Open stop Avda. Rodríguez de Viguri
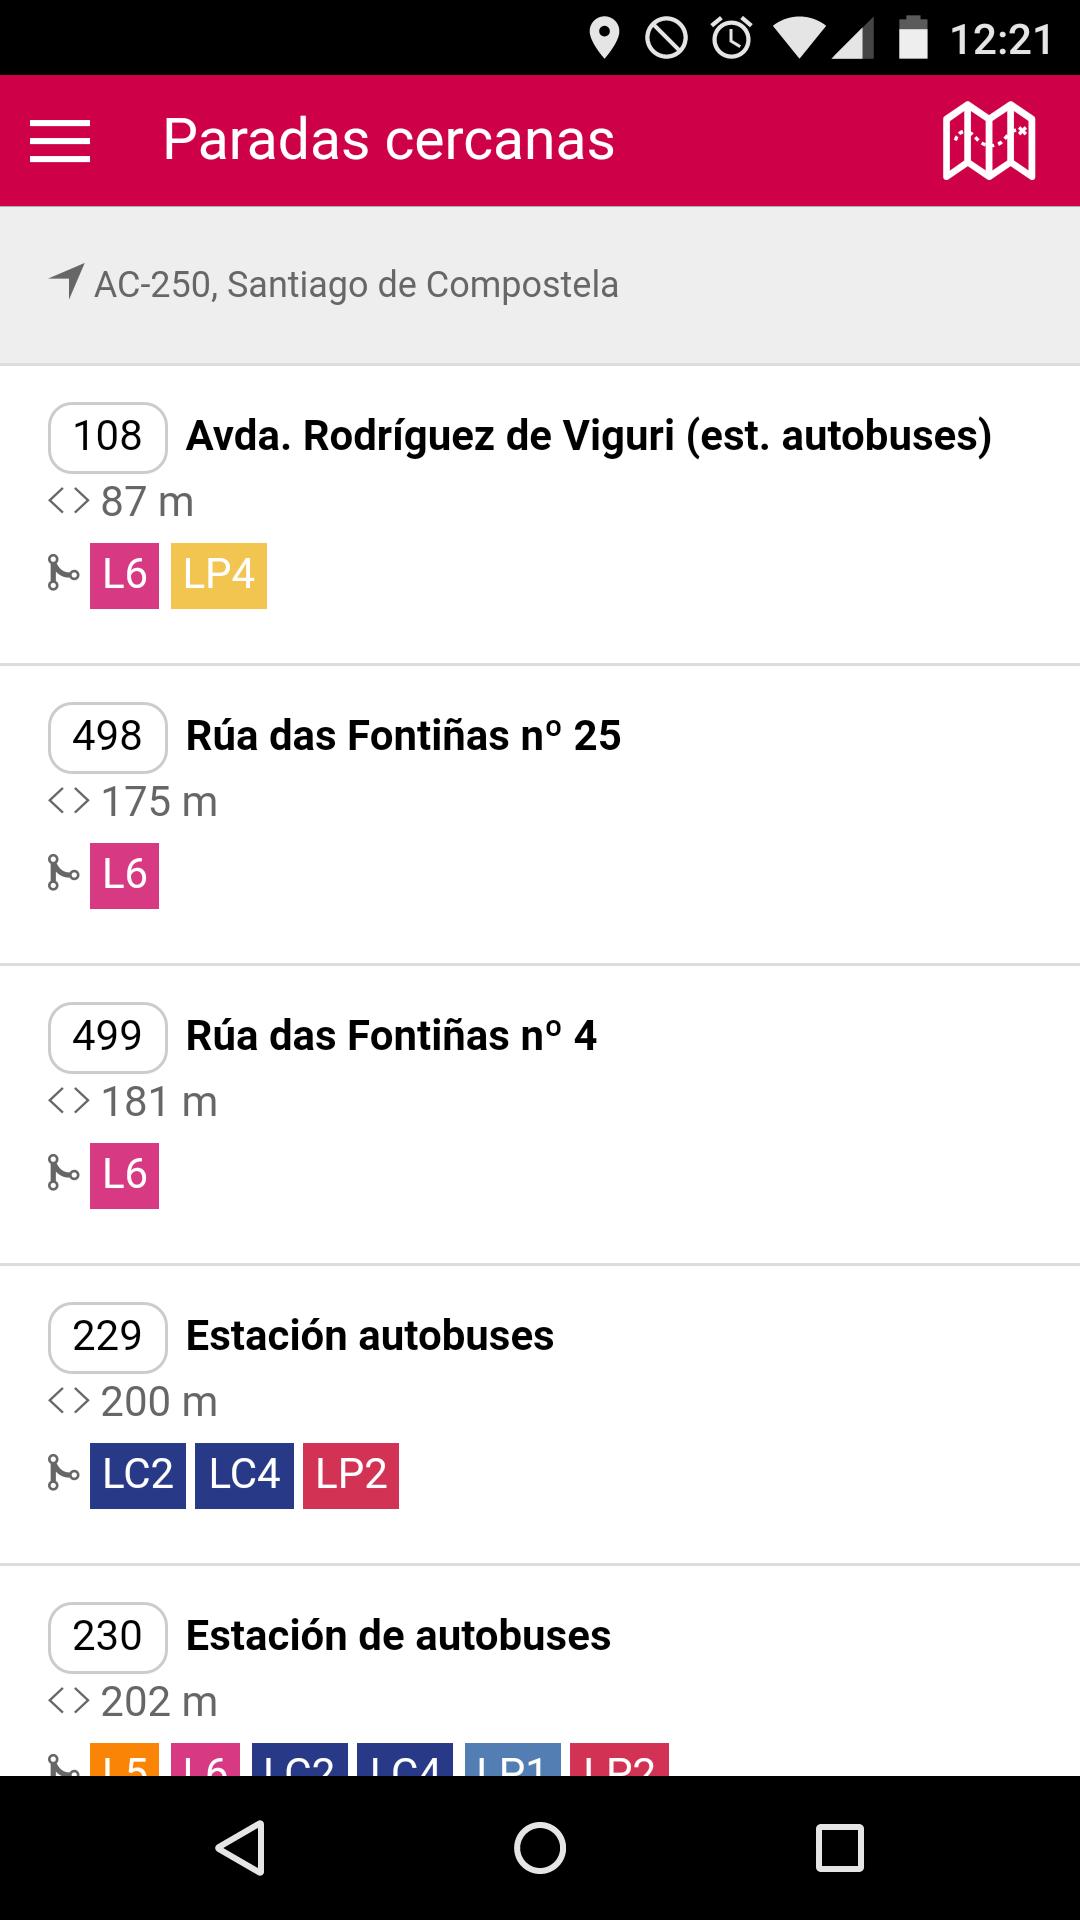Image resolution: width=1080 pixels, height=1920 pixels. (x=588, y=436)
